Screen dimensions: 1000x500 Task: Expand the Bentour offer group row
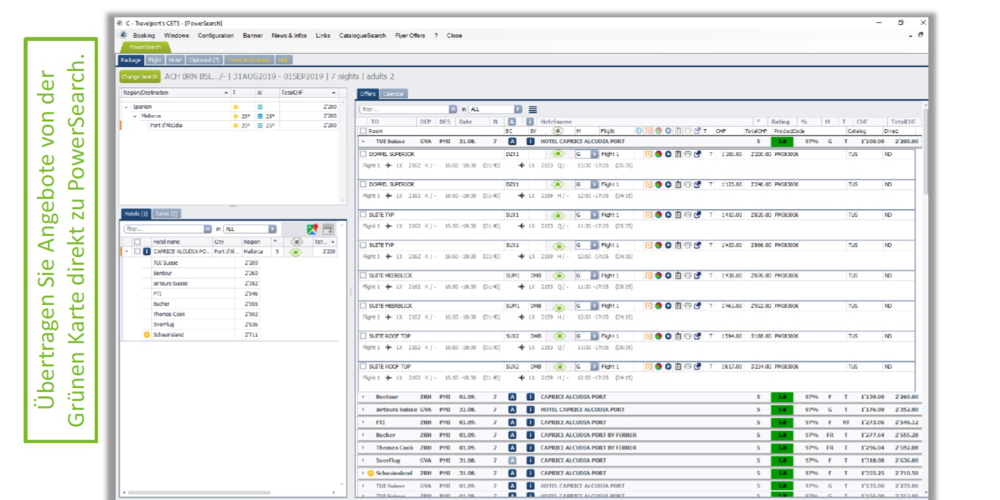362,397
